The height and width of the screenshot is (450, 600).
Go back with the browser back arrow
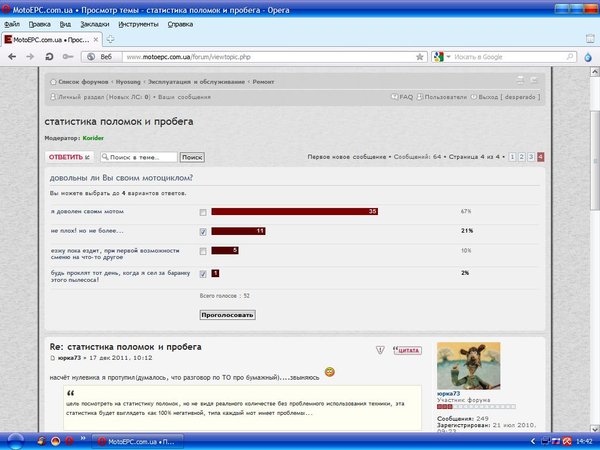tap(12, 57)
